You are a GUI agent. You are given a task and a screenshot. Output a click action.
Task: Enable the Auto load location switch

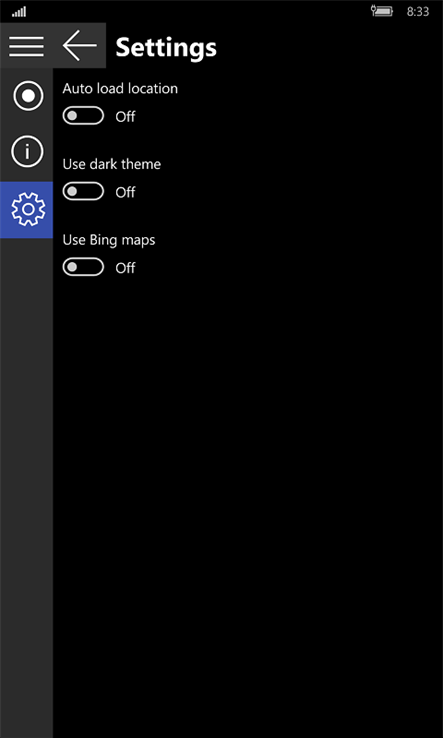[x=83, y=116]
